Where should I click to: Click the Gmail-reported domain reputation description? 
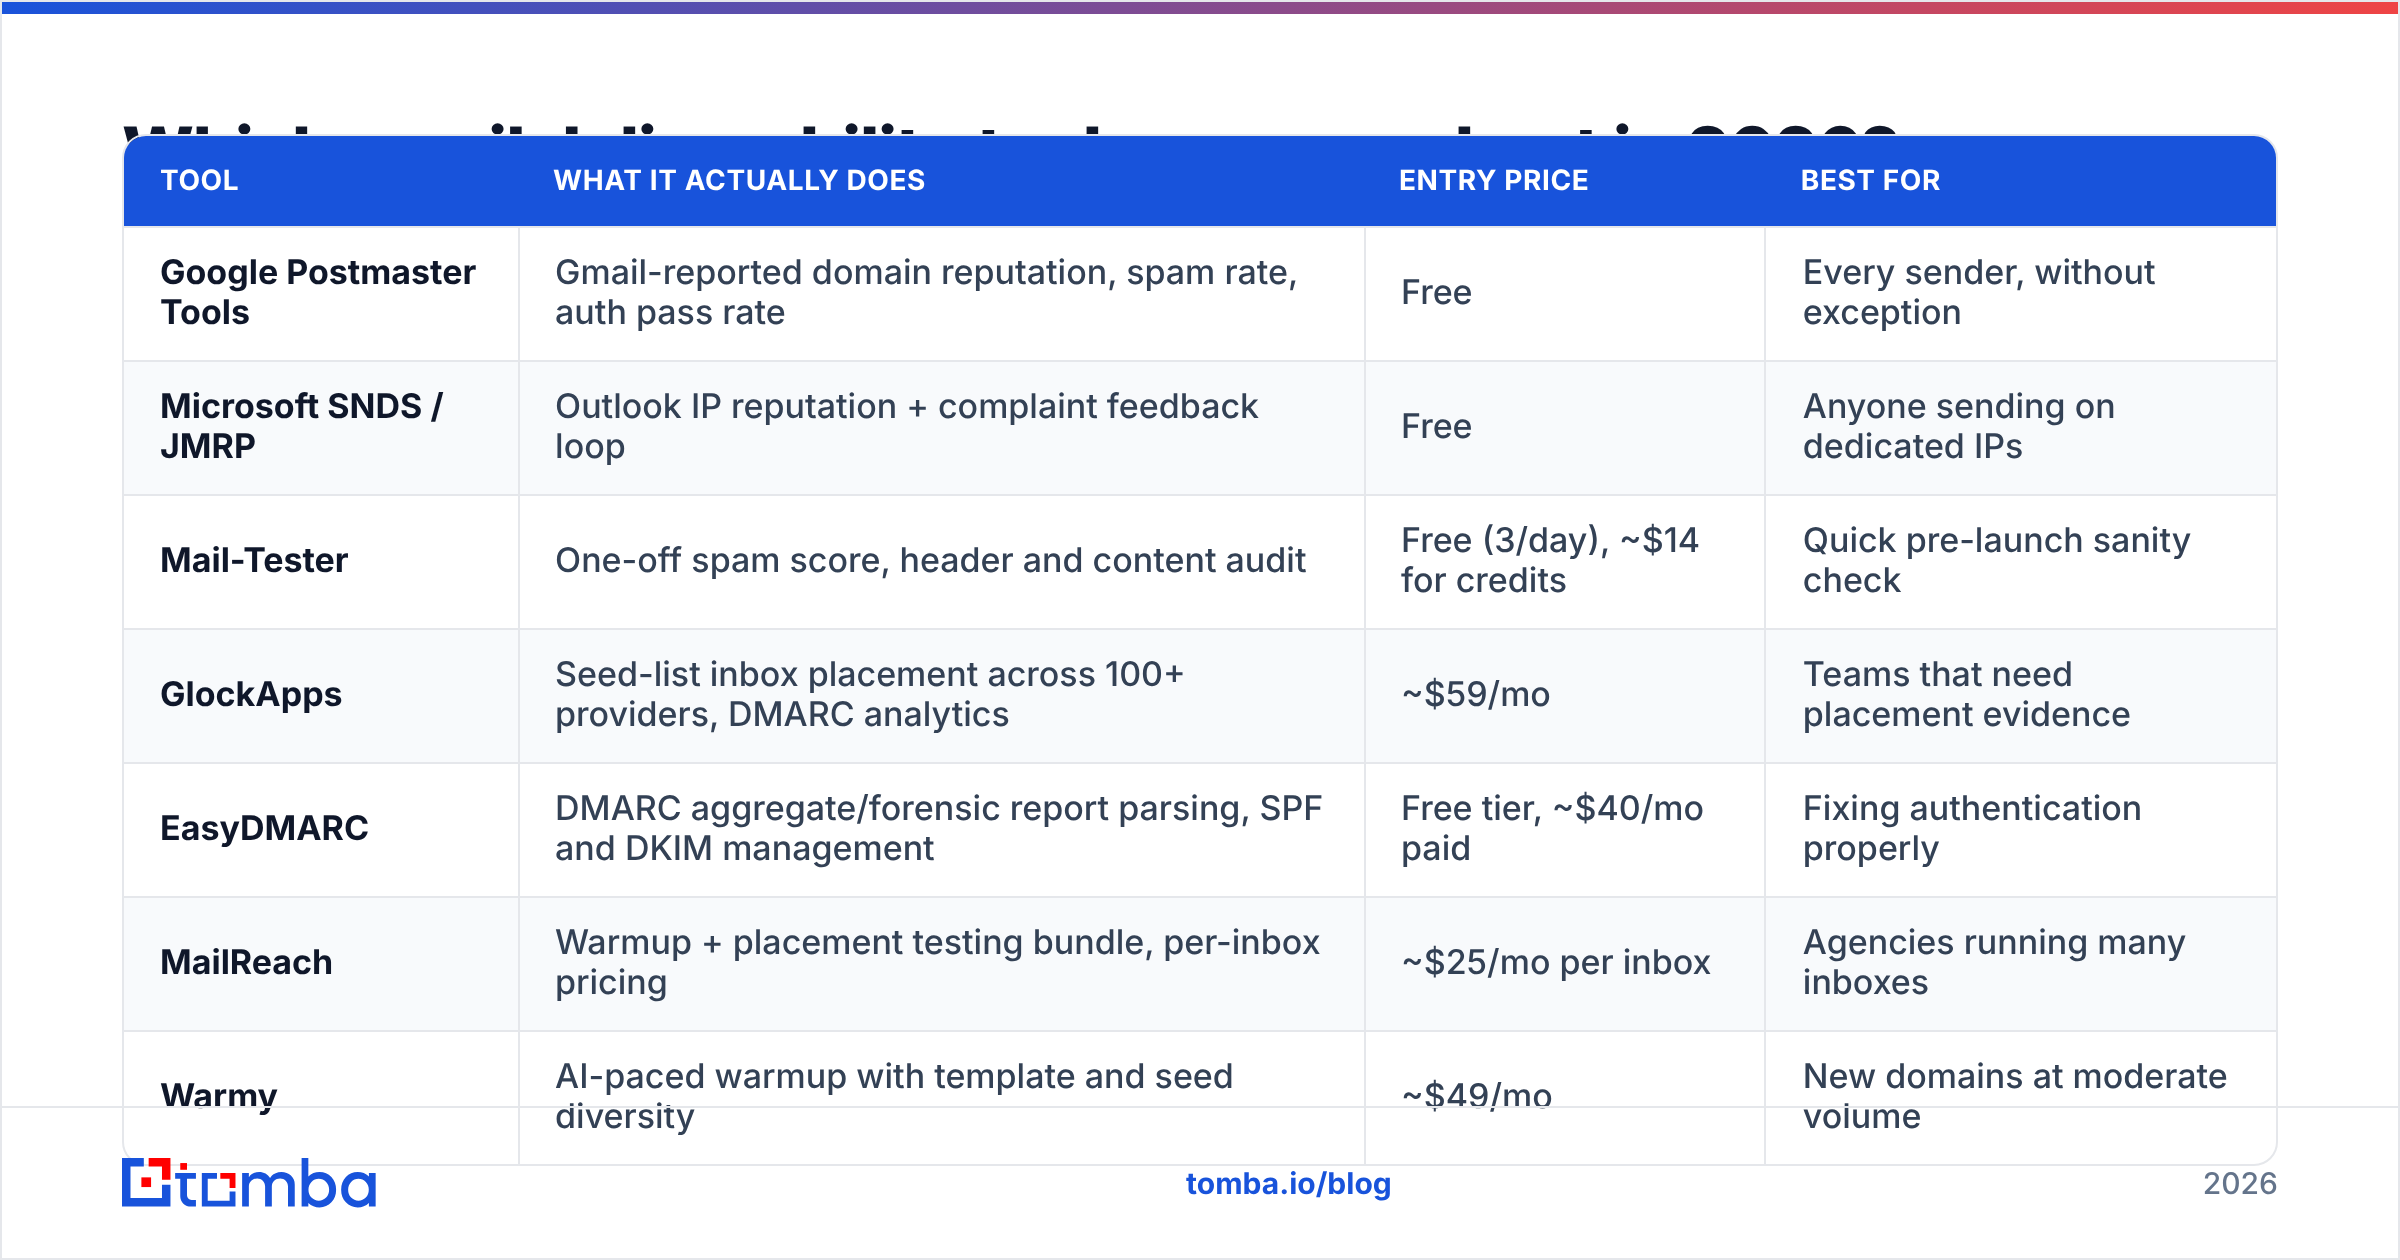[x=926, y=292]
